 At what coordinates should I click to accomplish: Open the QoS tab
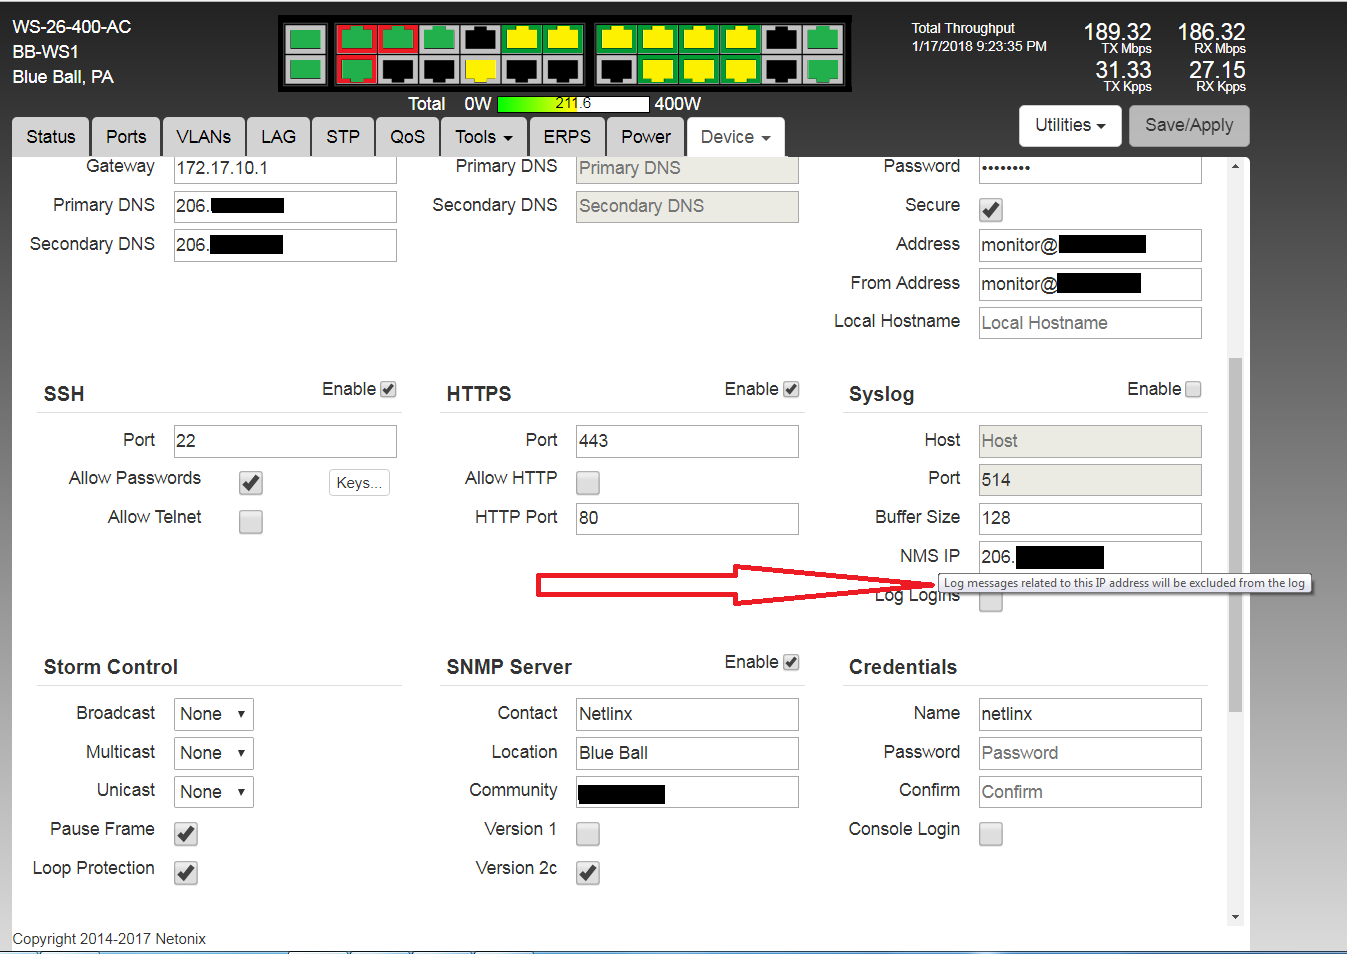point(407,137)
